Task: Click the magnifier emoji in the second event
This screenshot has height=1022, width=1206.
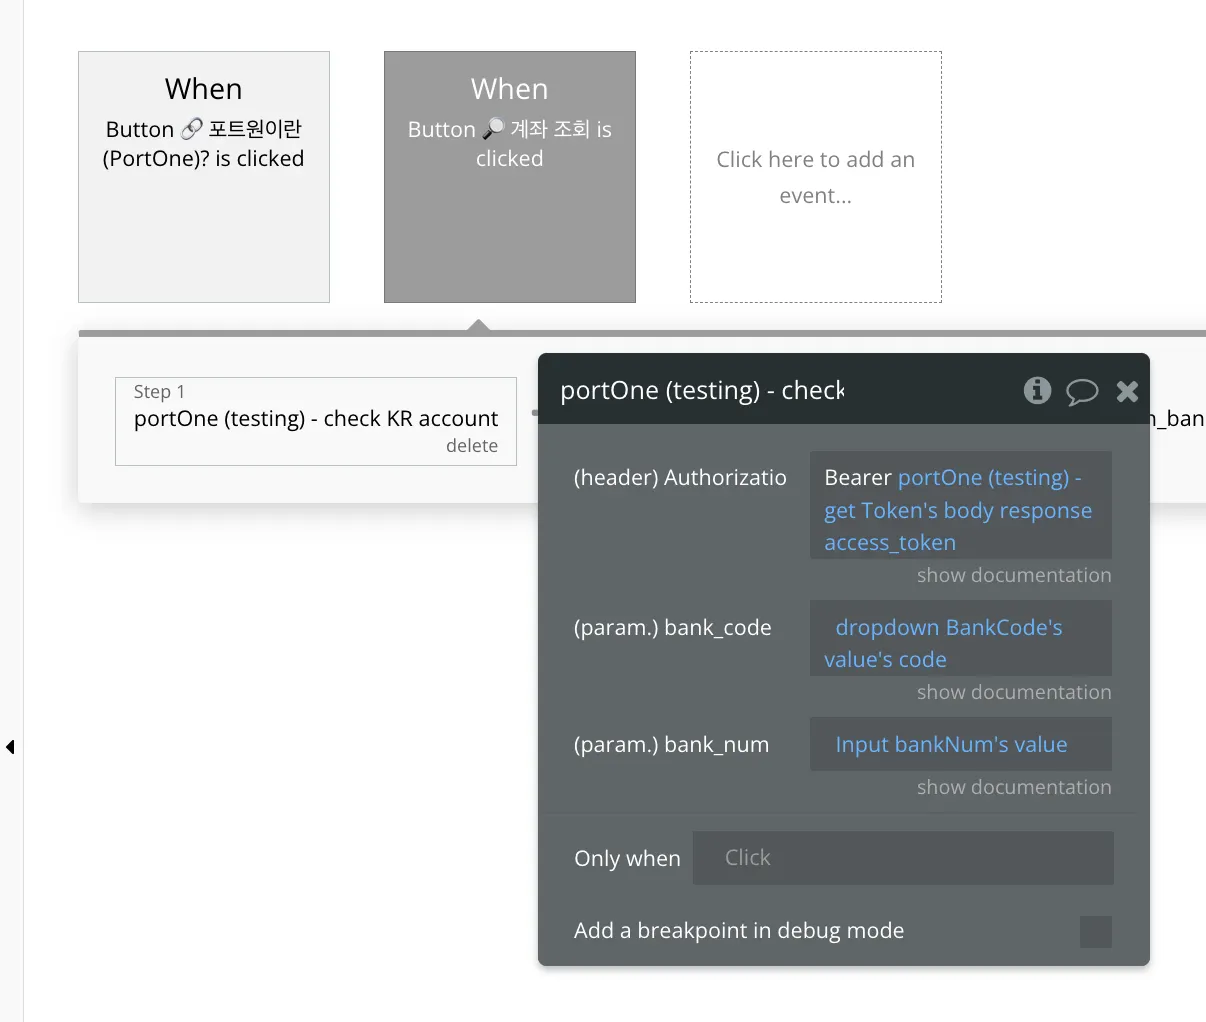Action: coord(493,129)
